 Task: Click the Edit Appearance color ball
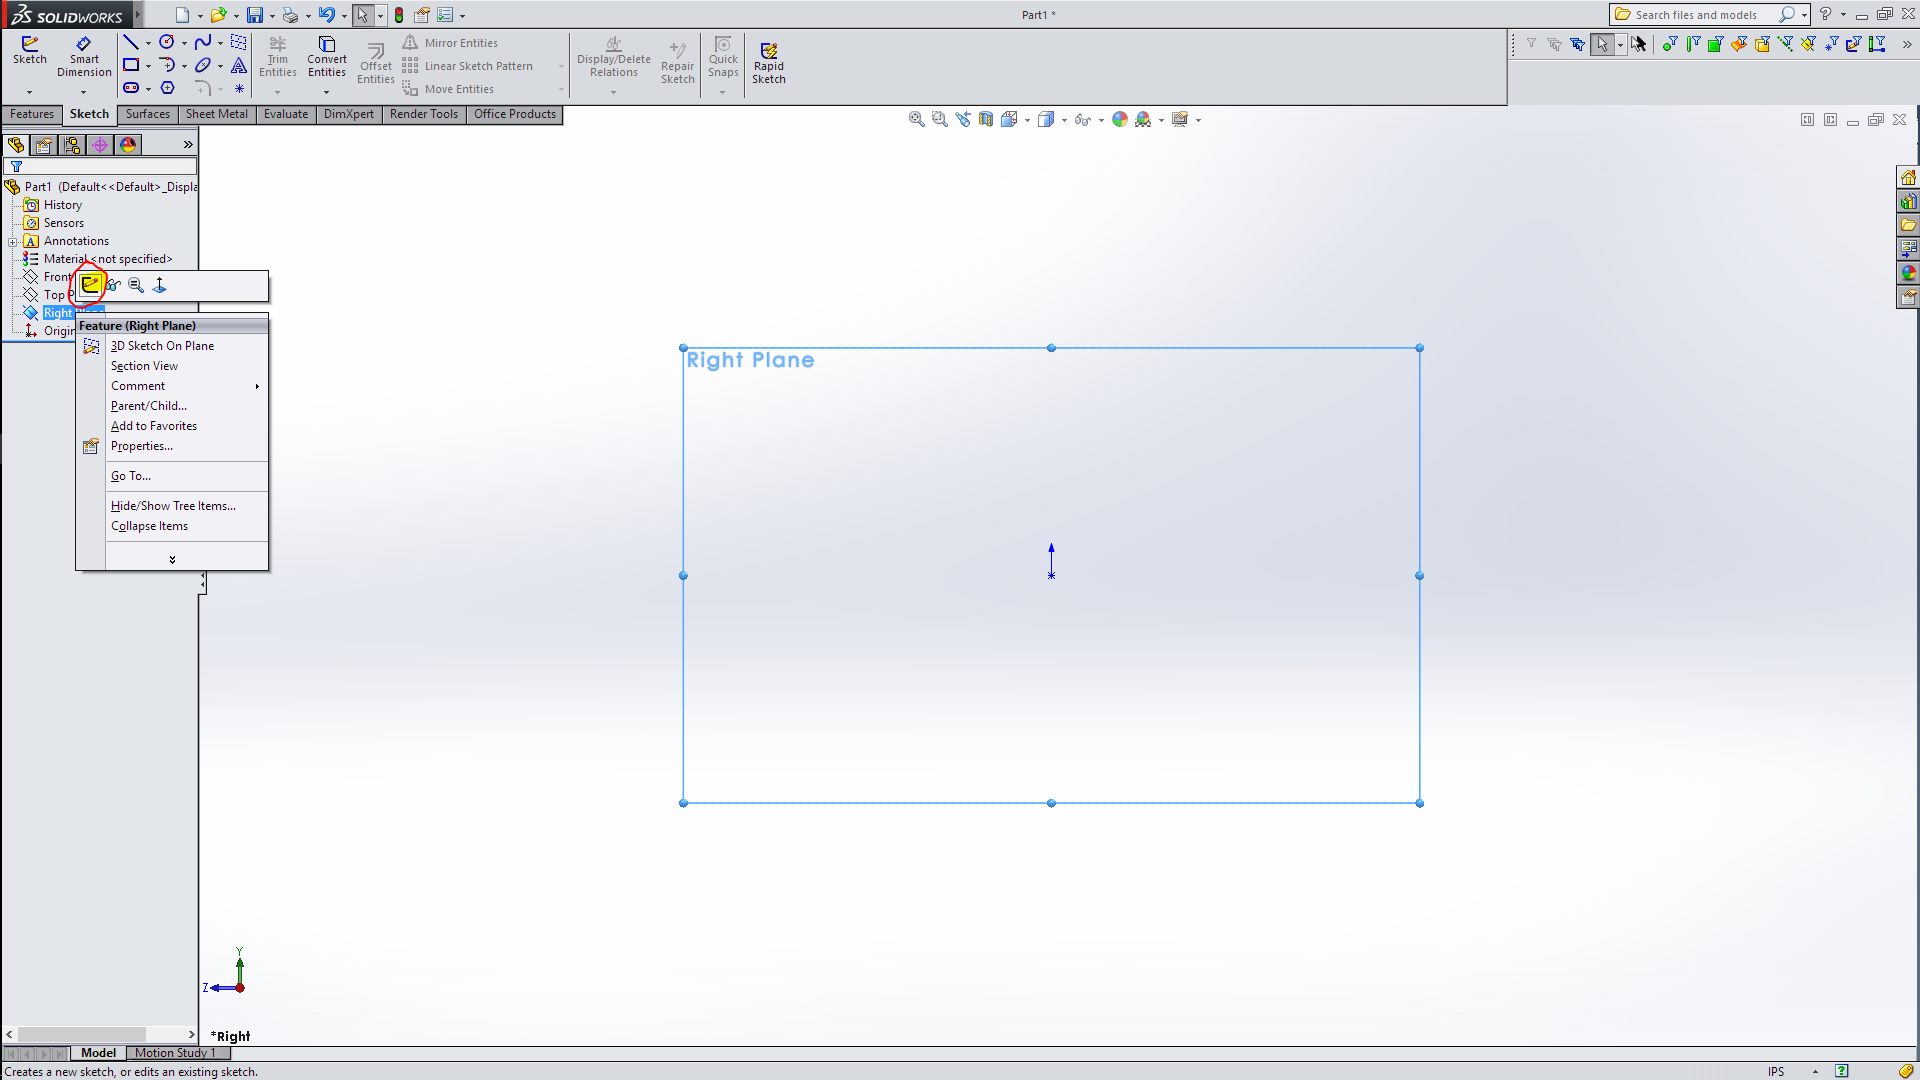click(x=1119, y=119)
